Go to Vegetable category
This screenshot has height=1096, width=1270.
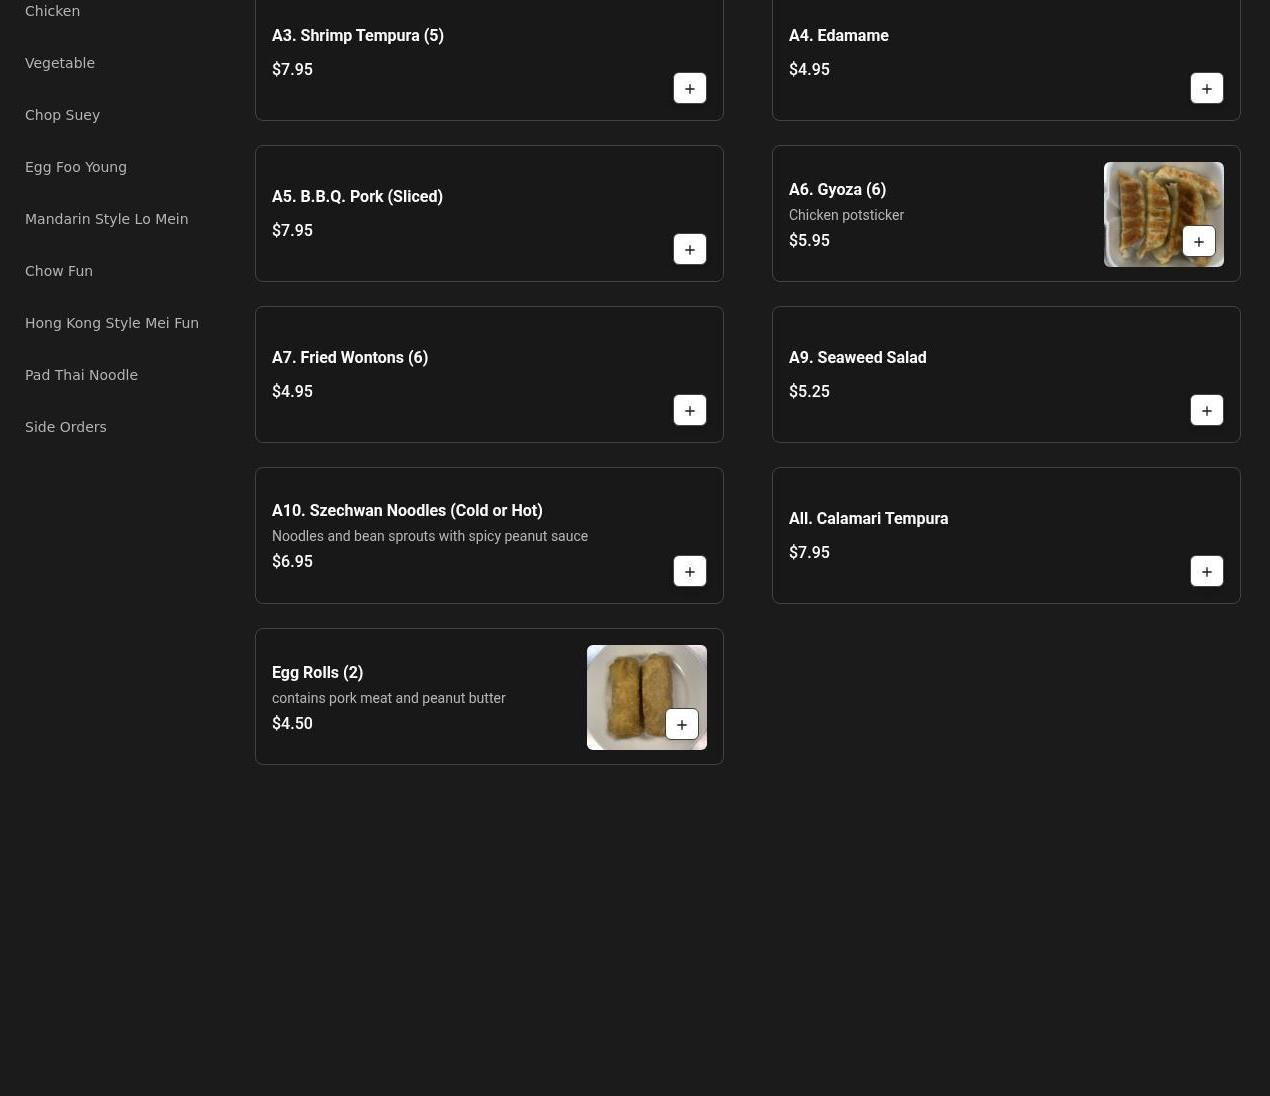(x=60, y=63)
